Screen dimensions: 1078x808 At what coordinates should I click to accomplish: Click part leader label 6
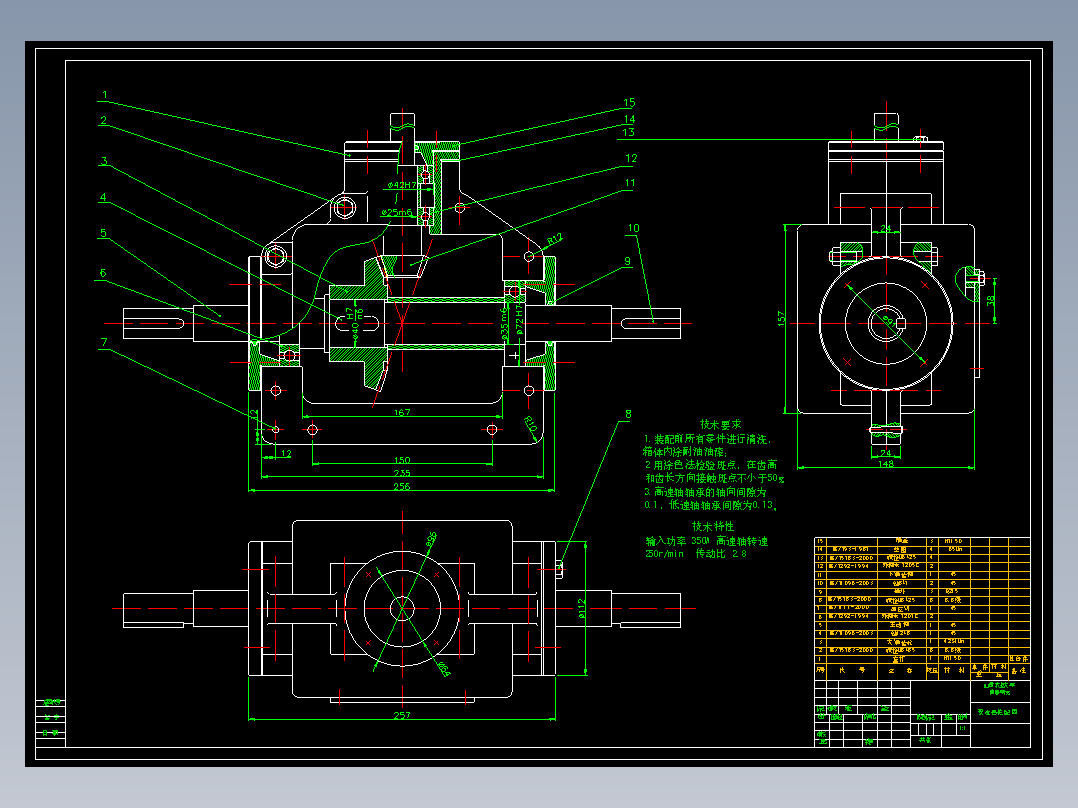pos(103,273)
